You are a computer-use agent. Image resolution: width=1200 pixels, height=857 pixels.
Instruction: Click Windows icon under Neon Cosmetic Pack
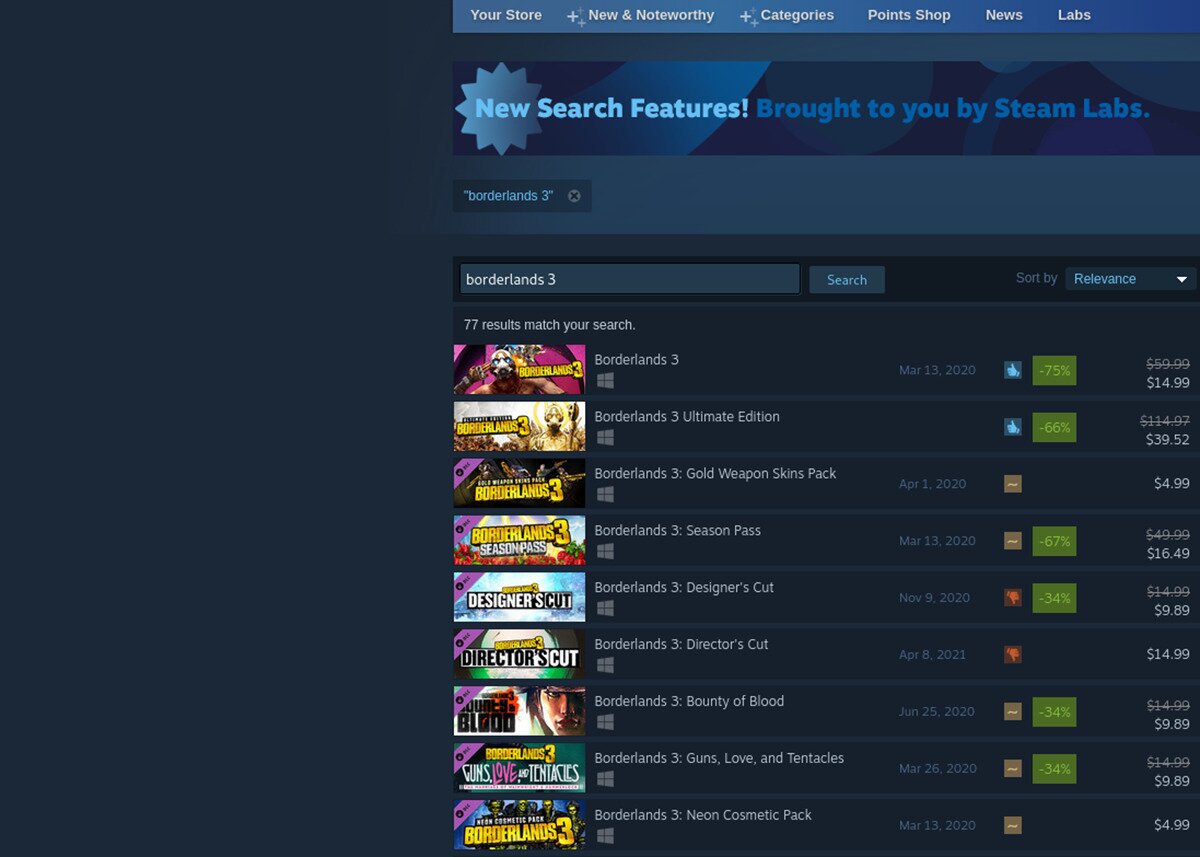(x=604, y=837)
